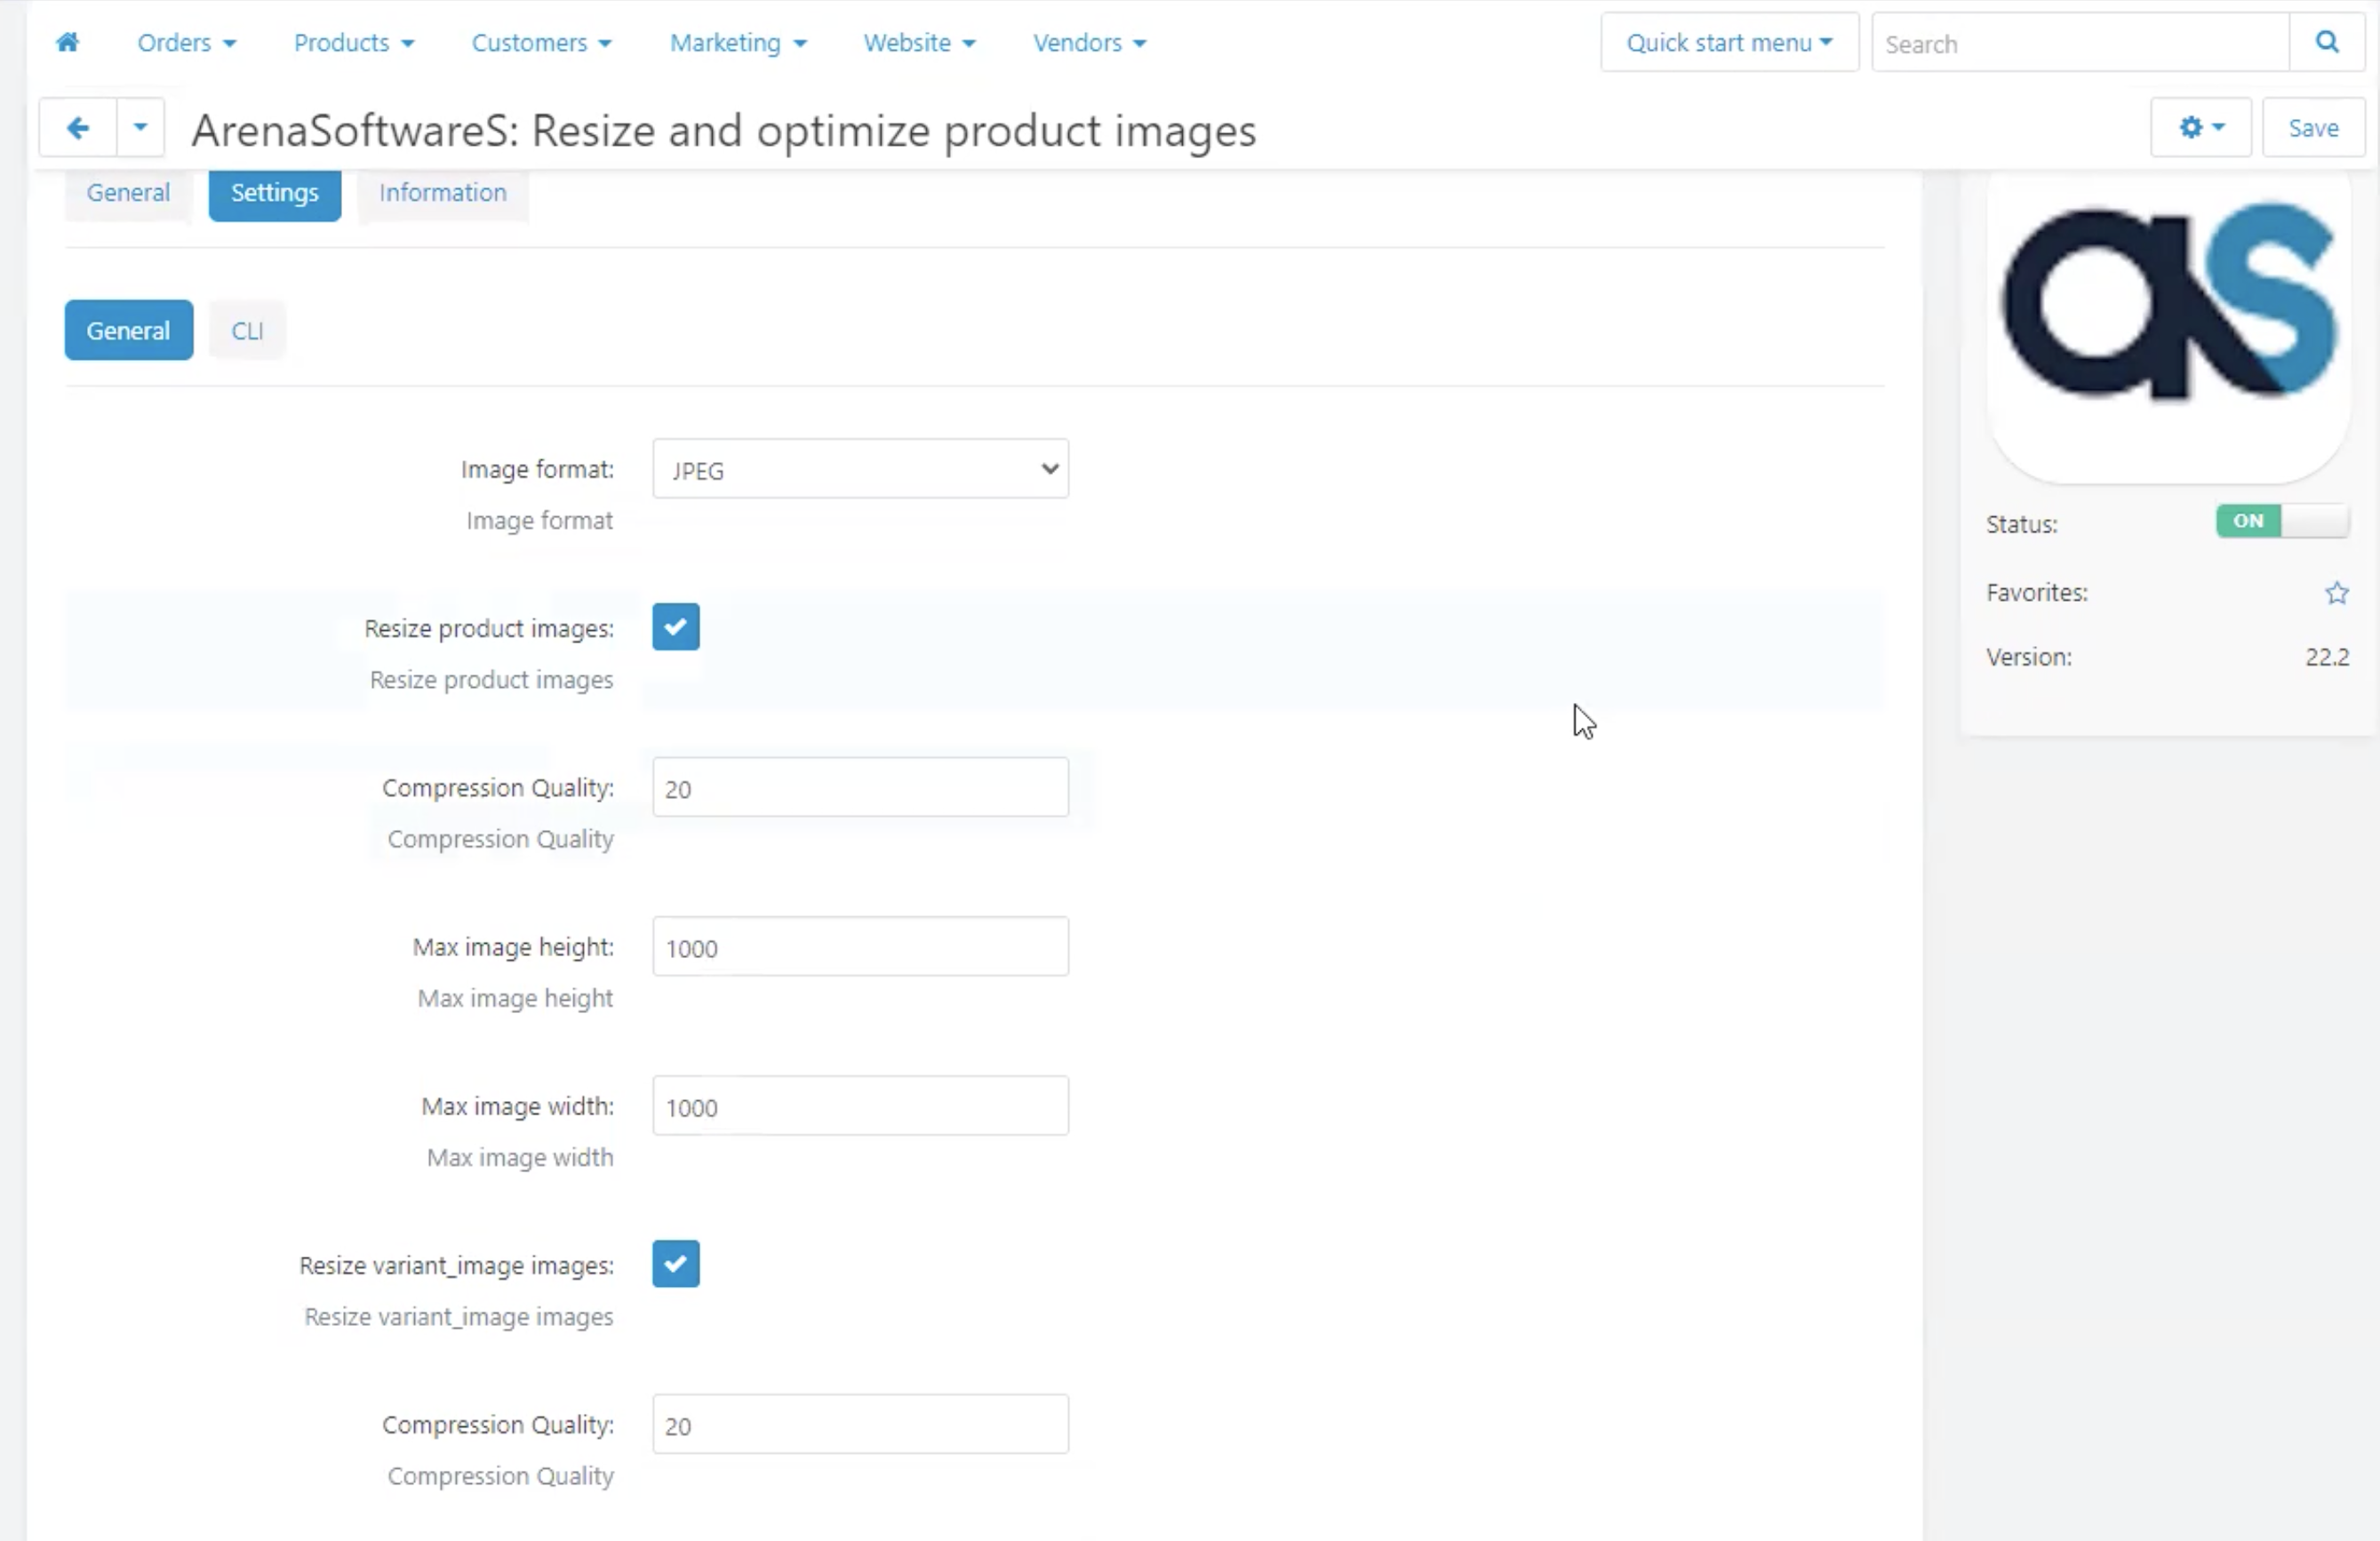Expand the Marketing menu

(x=738, y=43)
